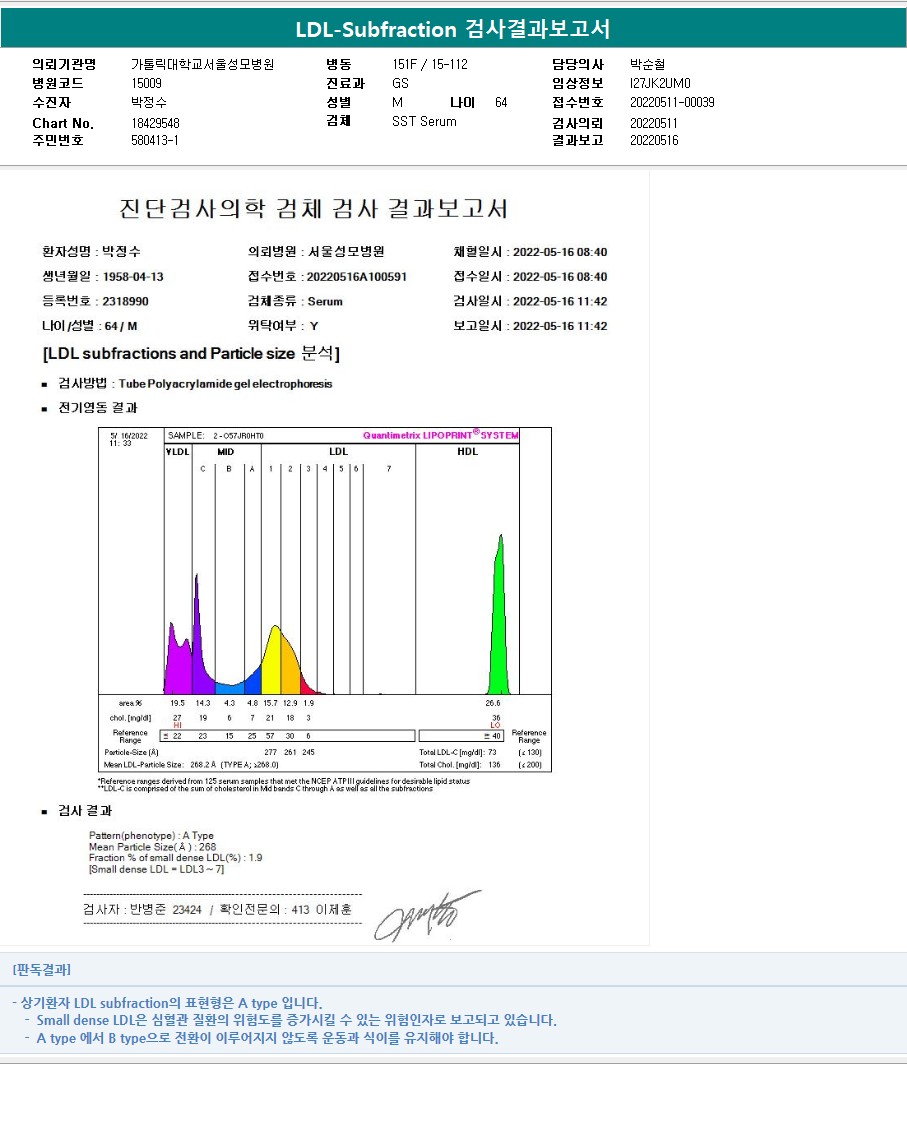Select ward value "151F / 15-112"
The image size is (907, 1125).
click(x=430, y=65)
